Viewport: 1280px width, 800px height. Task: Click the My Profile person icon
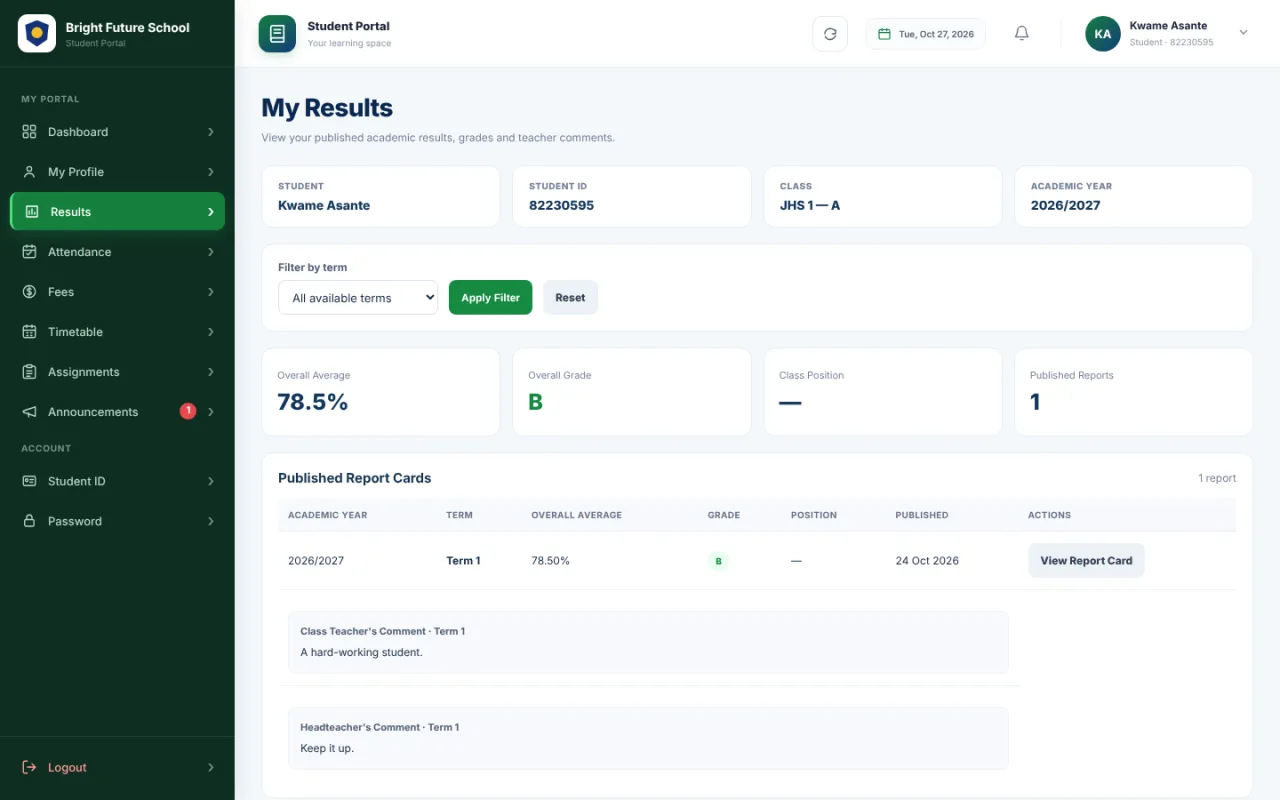click(x=29, y=172)
